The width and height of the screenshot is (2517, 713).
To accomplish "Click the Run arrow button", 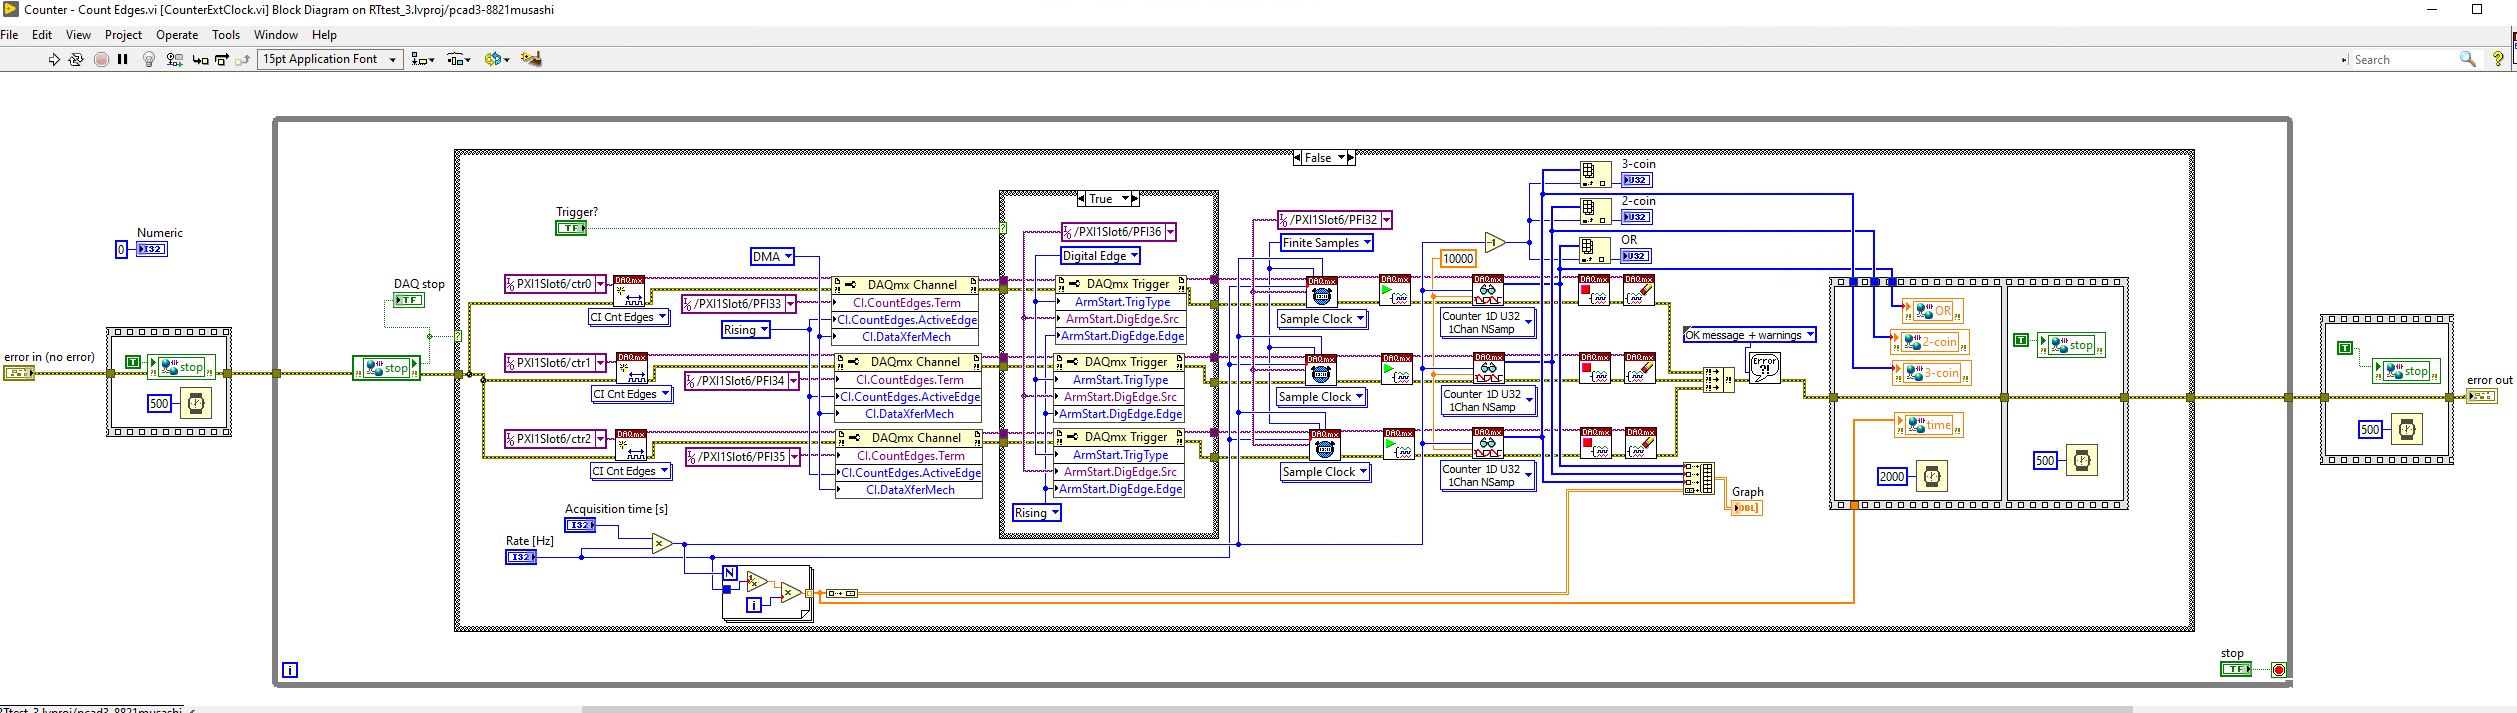I will tap(54, 60).
